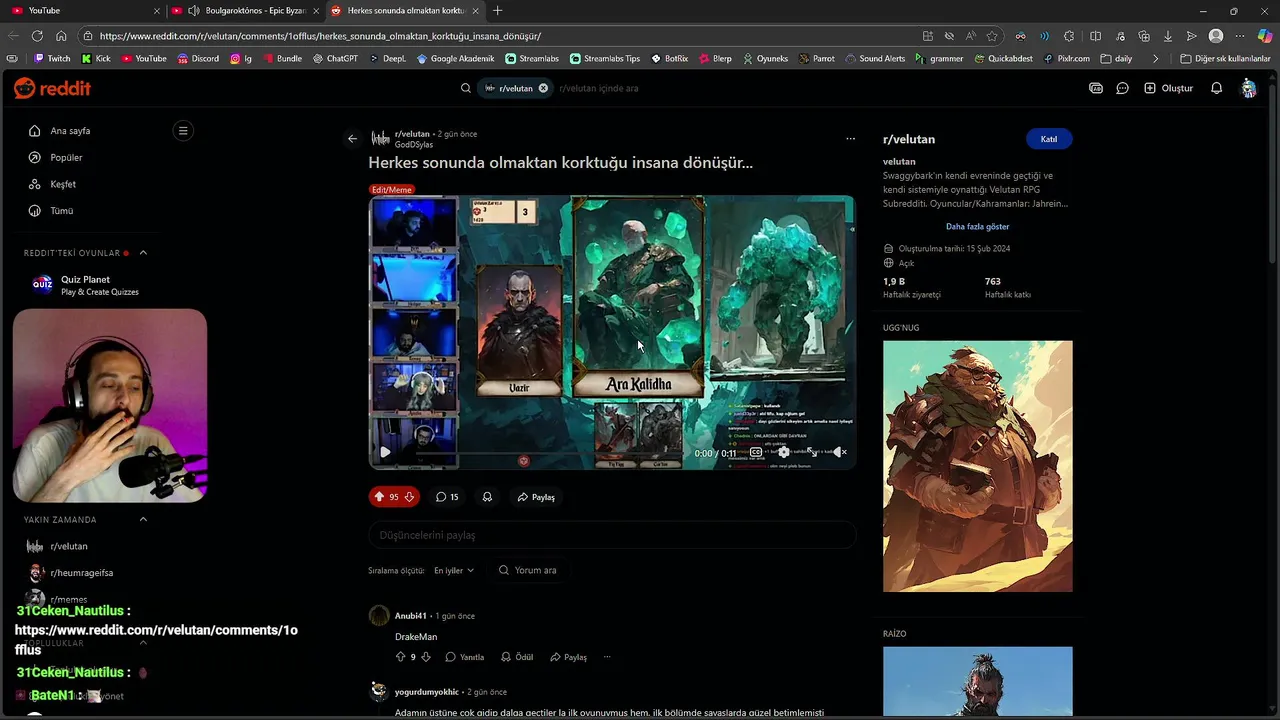The image size is (1280, 720).
Task: Play the Reddit post video
Action: coord(385,452)
